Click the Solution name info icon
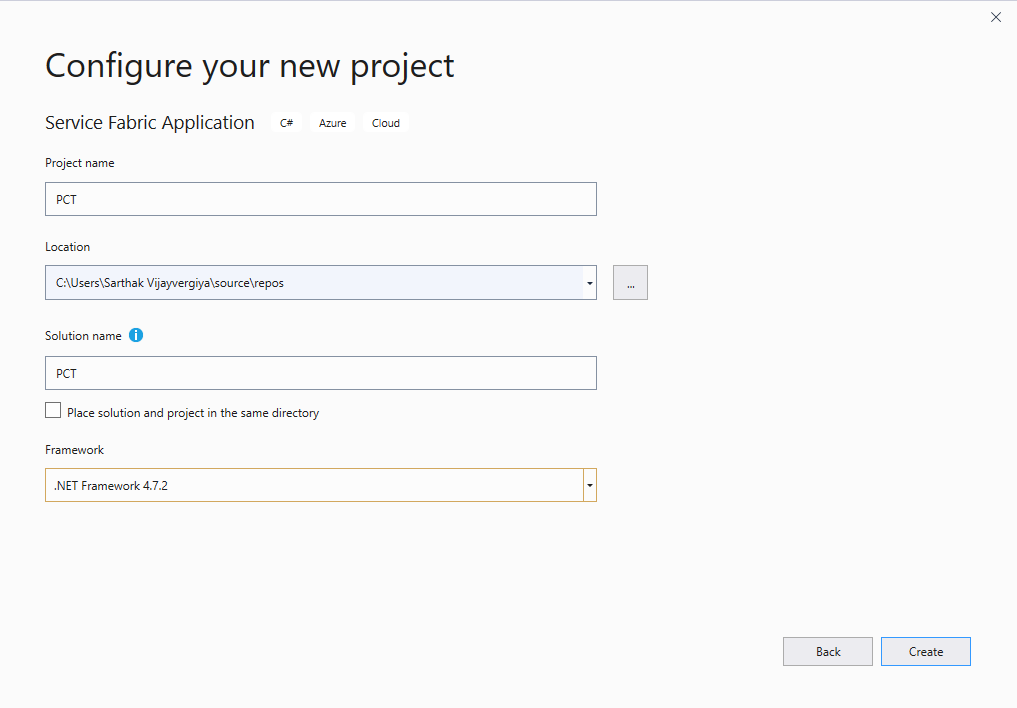Viewport: 1017px width, 708px height. (136, 335)
